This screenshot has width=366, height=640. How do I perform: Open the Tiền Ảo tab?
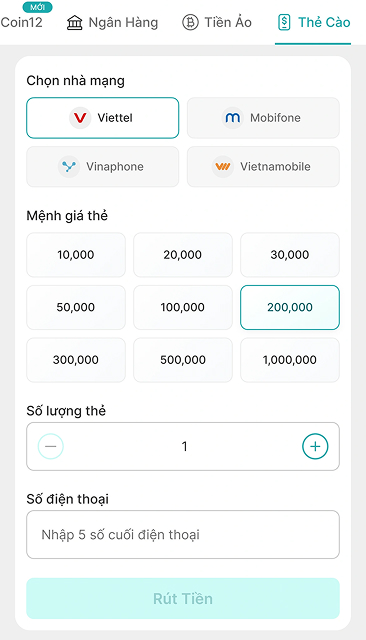coord(217,22)
